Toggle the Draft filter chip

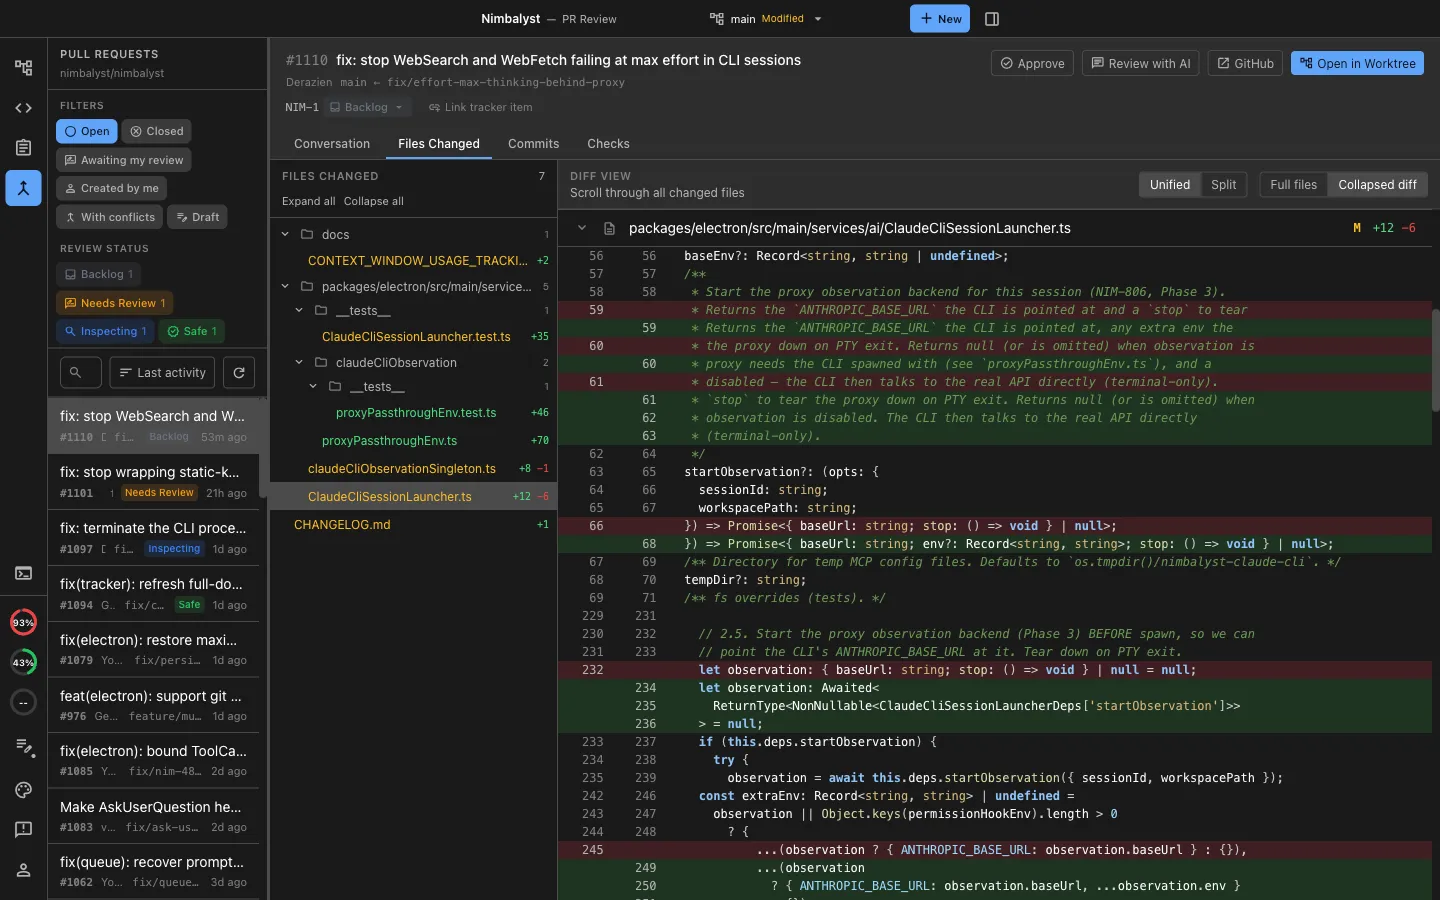pos(198,217)
